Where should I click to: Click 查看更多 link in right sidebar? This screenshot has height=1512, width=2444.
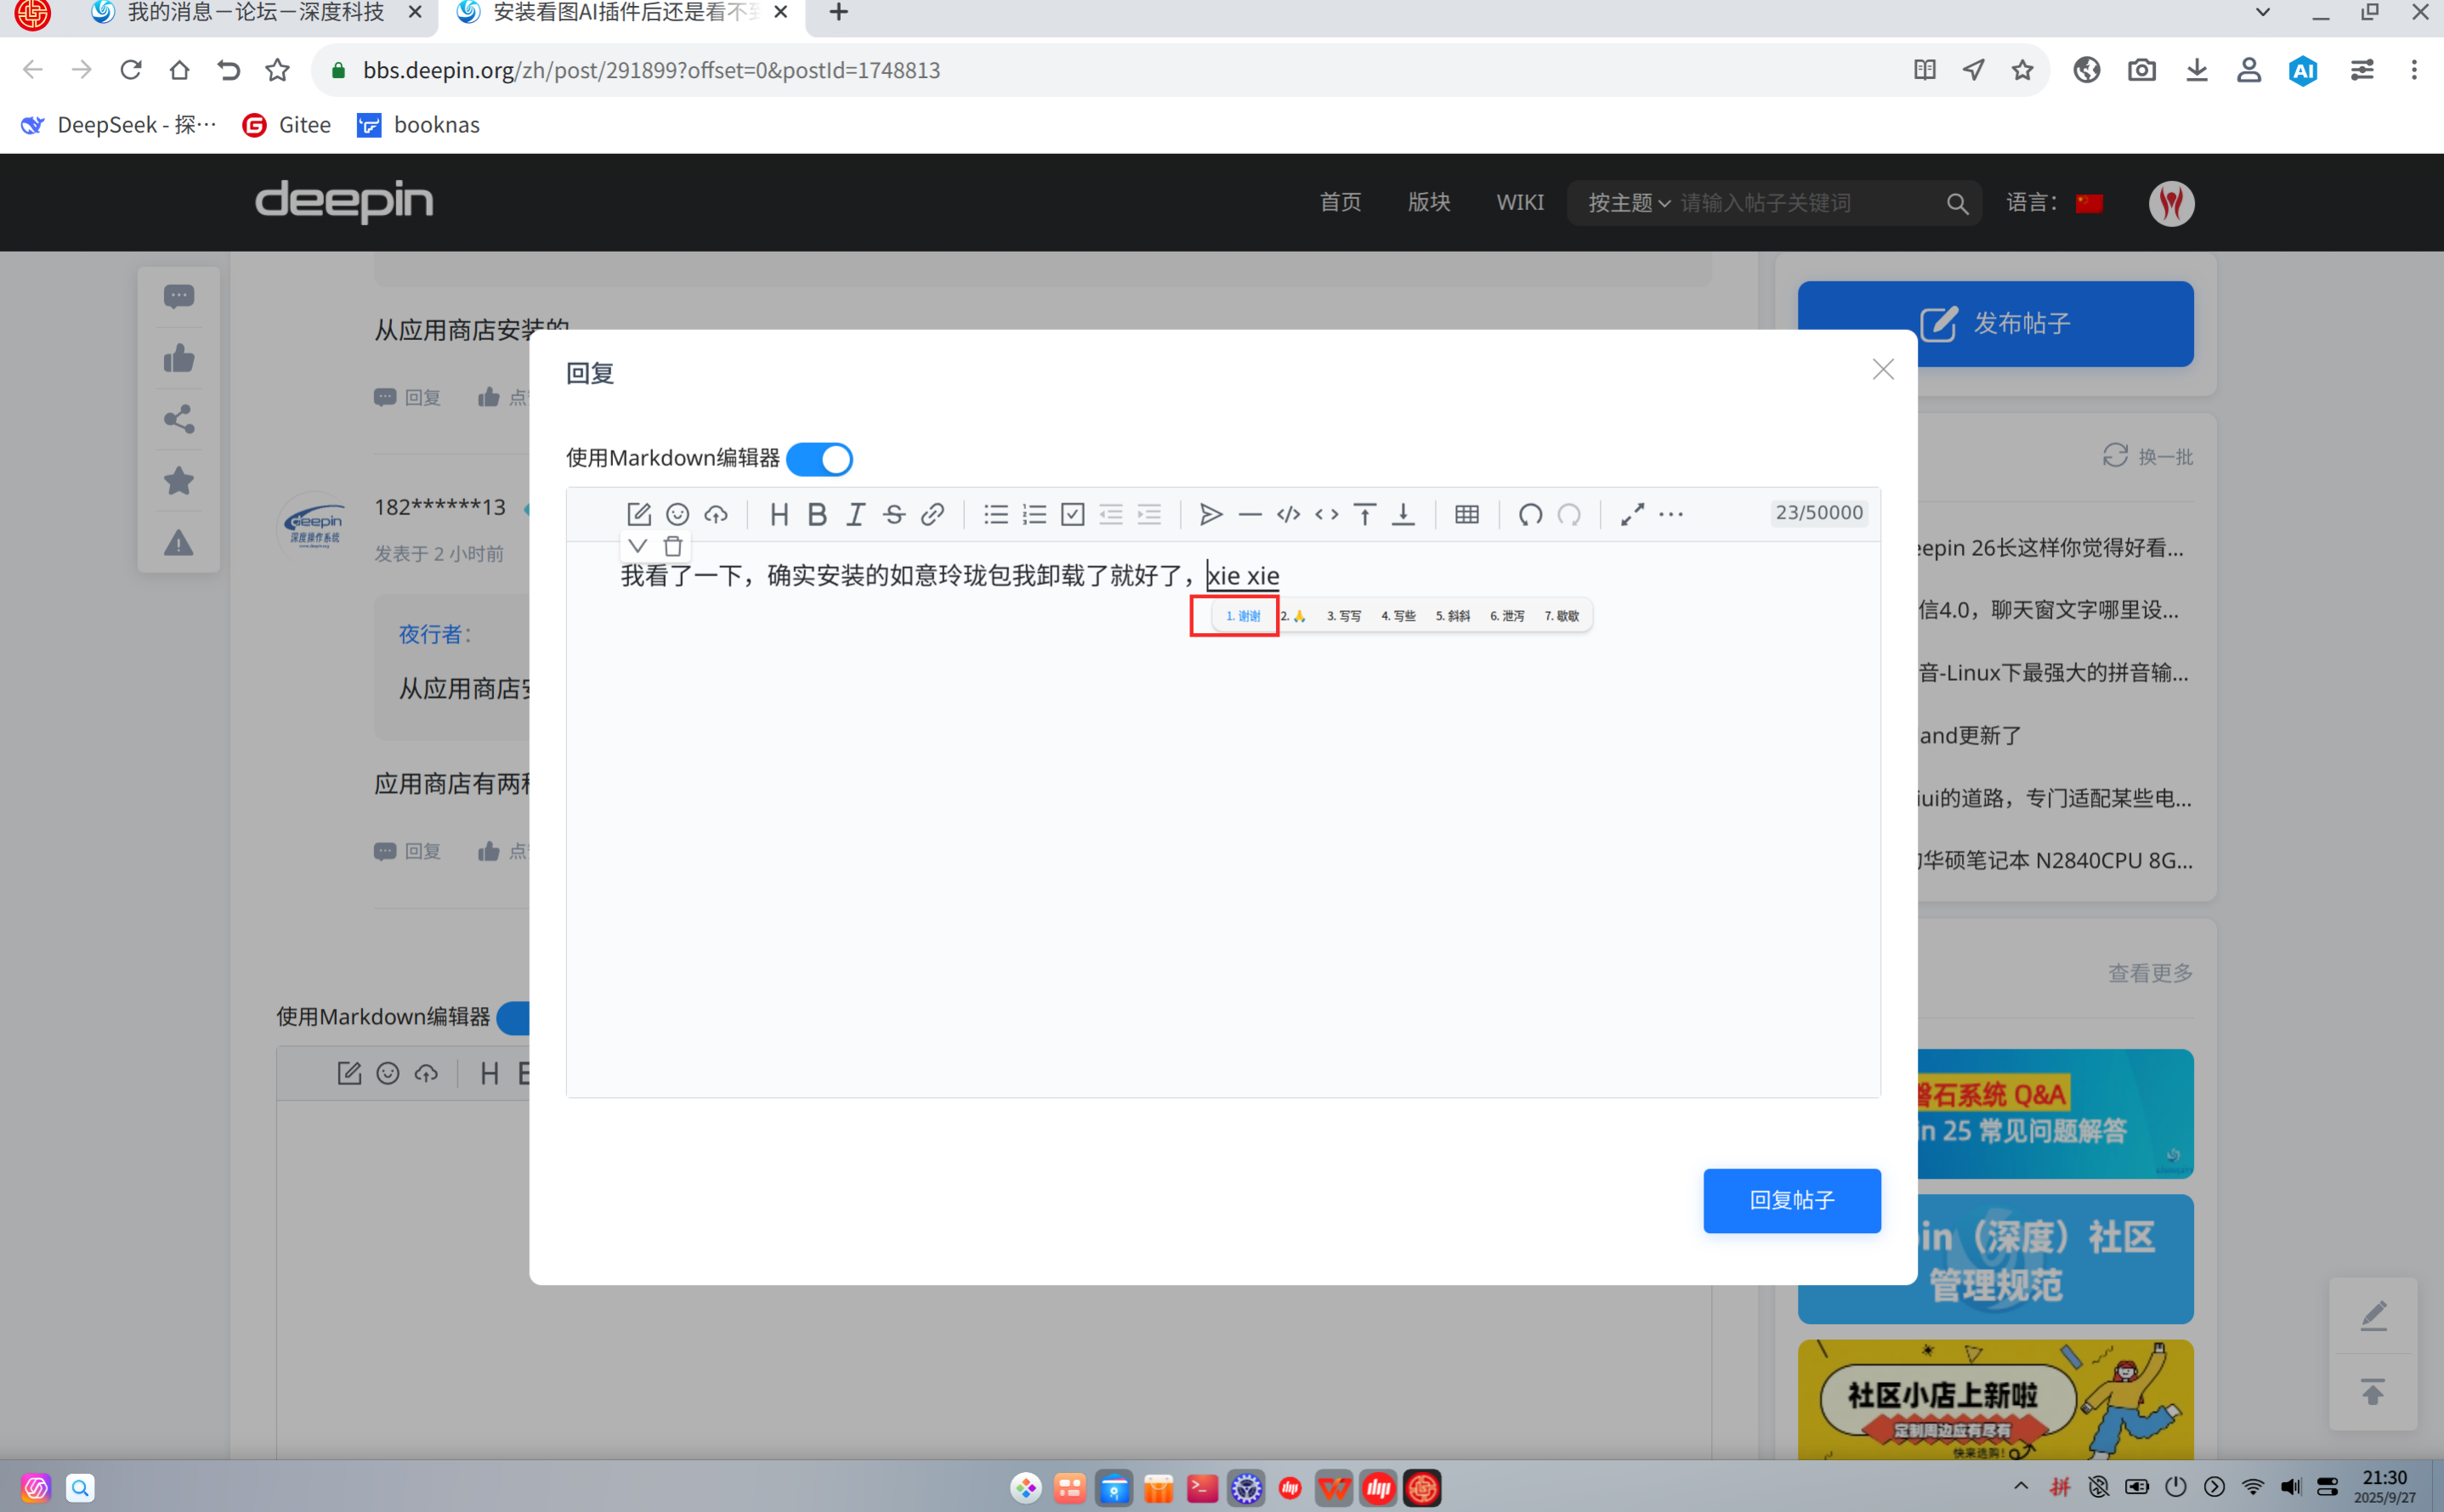pos(2150,973)
